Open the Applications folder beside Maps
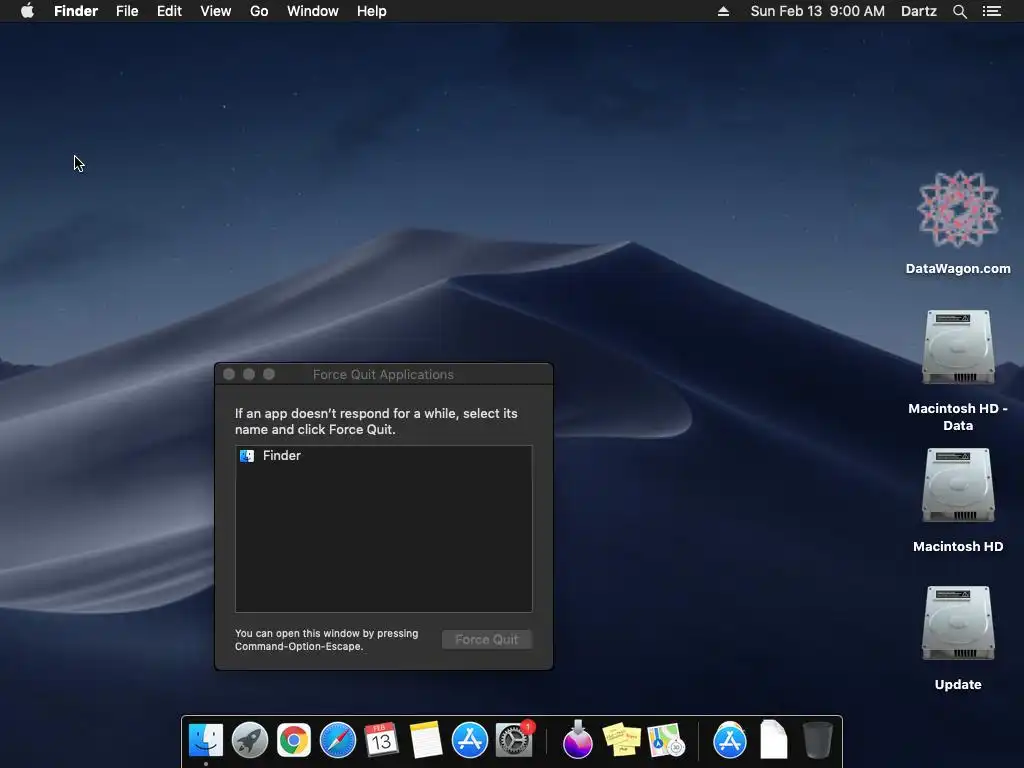This screenshot has width=1024, height=768. [x=729, y=740]
